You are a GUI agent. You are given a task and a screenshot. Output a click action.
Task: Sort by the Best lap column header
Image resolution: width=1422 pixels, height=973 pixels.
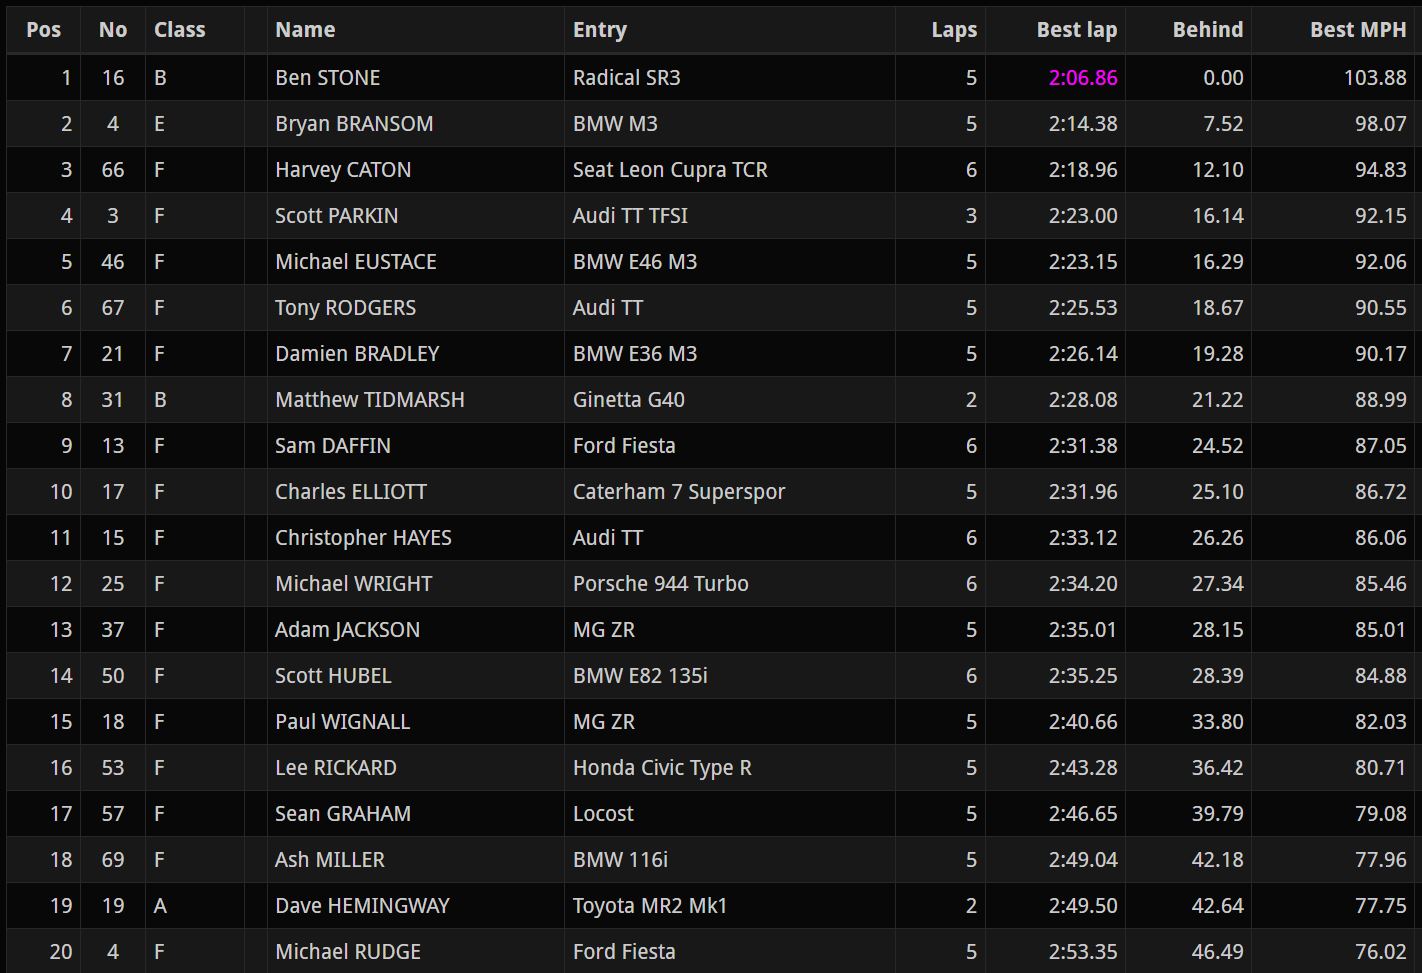[x=1076, y=30]
